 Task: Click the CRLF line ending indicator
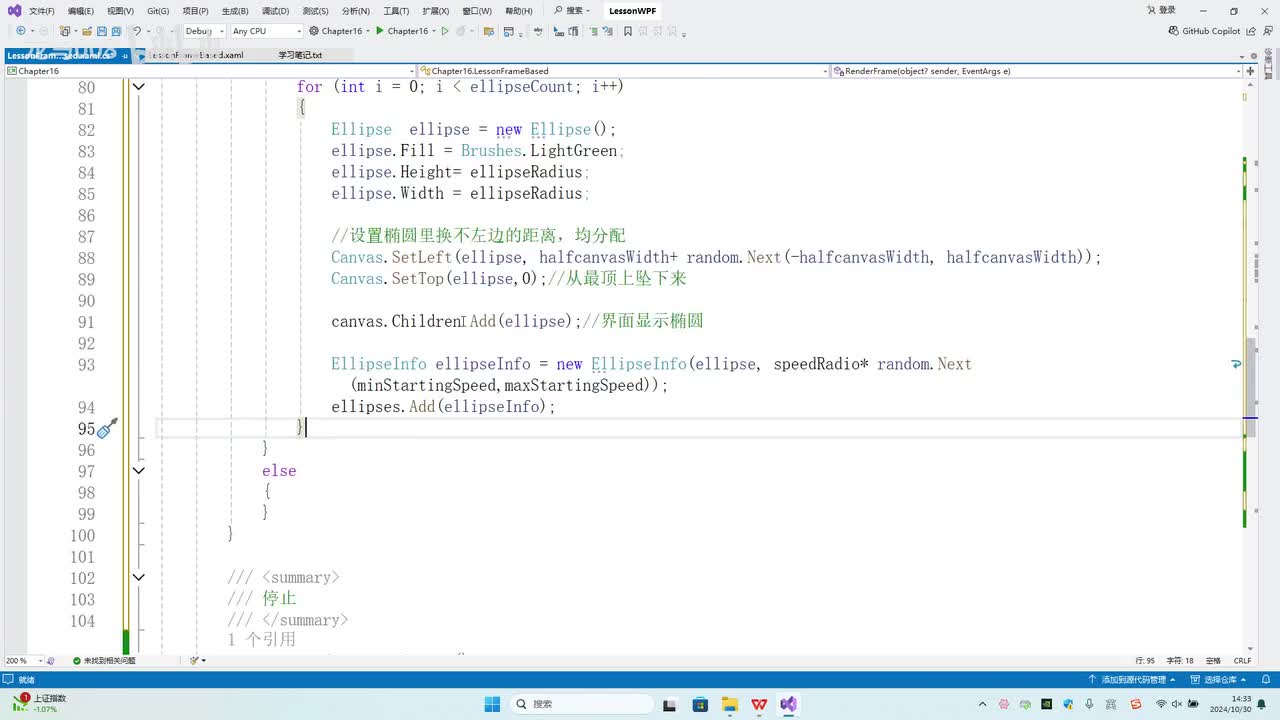1243,660
